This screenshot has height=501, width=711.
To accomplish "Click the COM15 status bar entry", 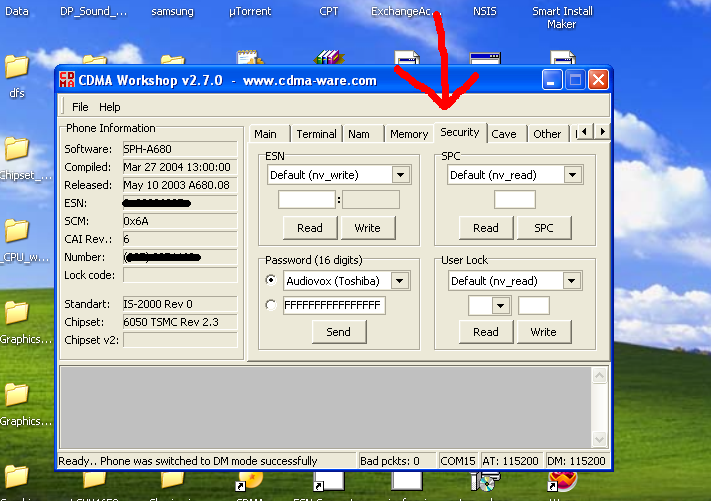I will click(458, 461).
